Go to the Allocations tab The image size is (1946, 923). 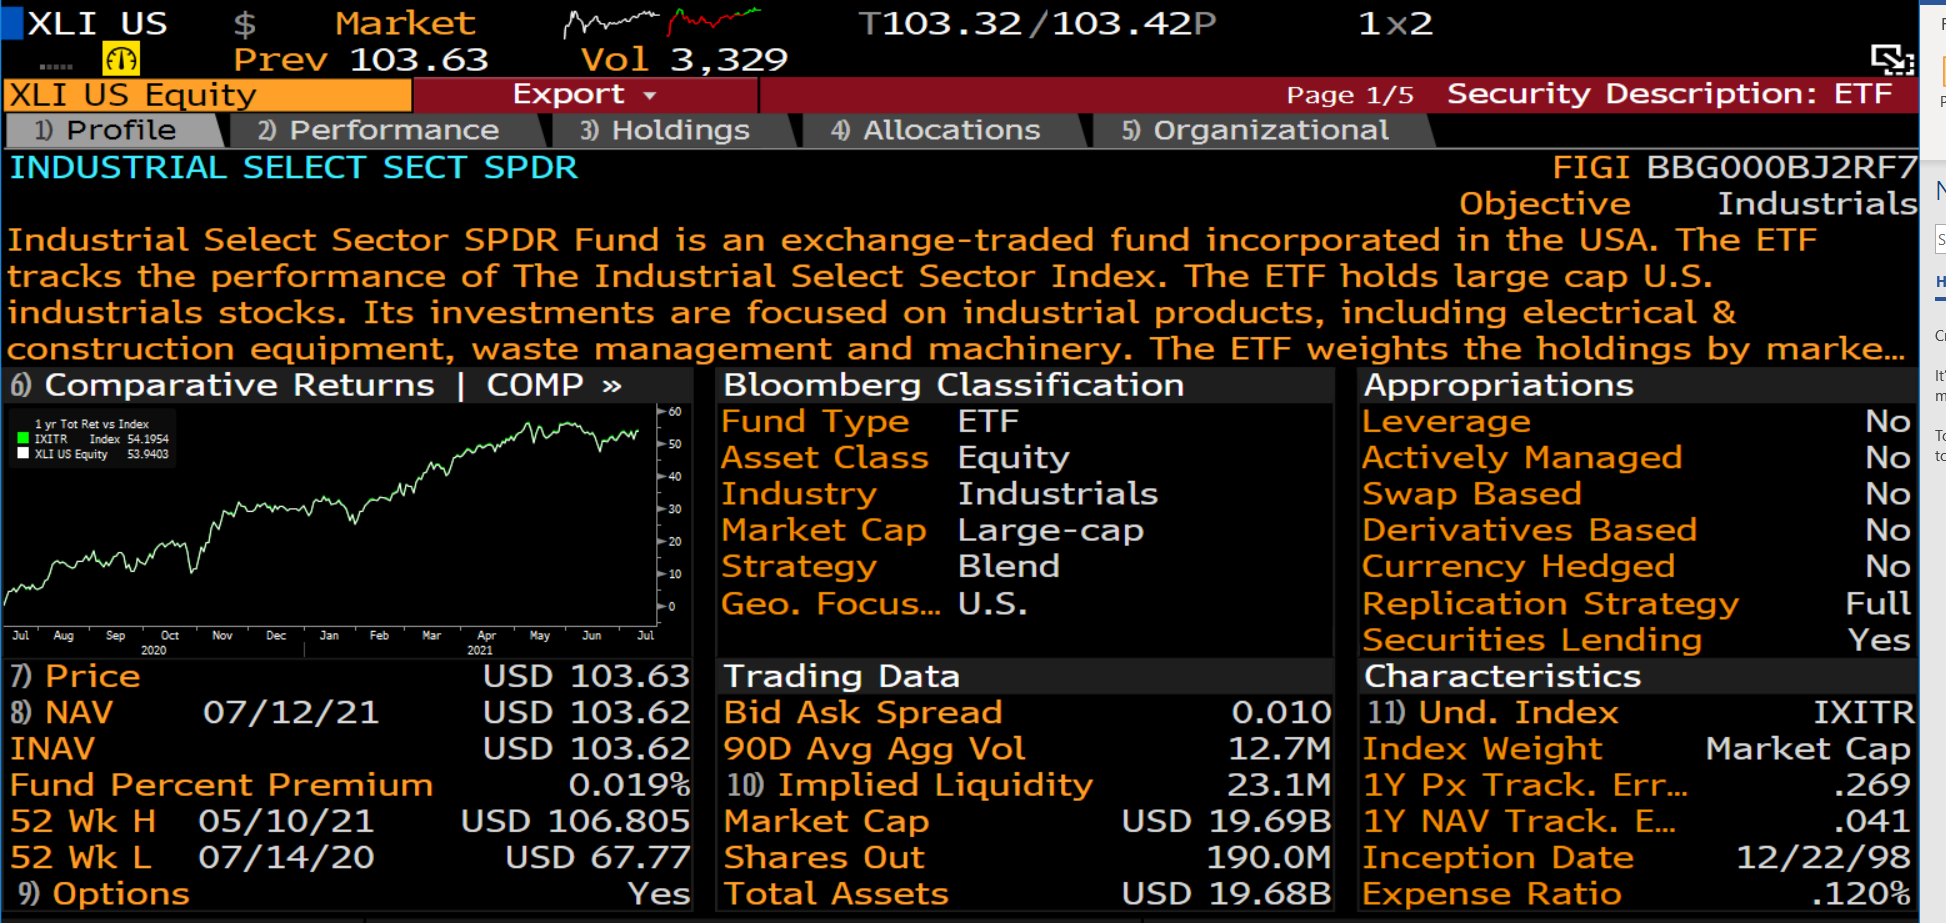936,131
